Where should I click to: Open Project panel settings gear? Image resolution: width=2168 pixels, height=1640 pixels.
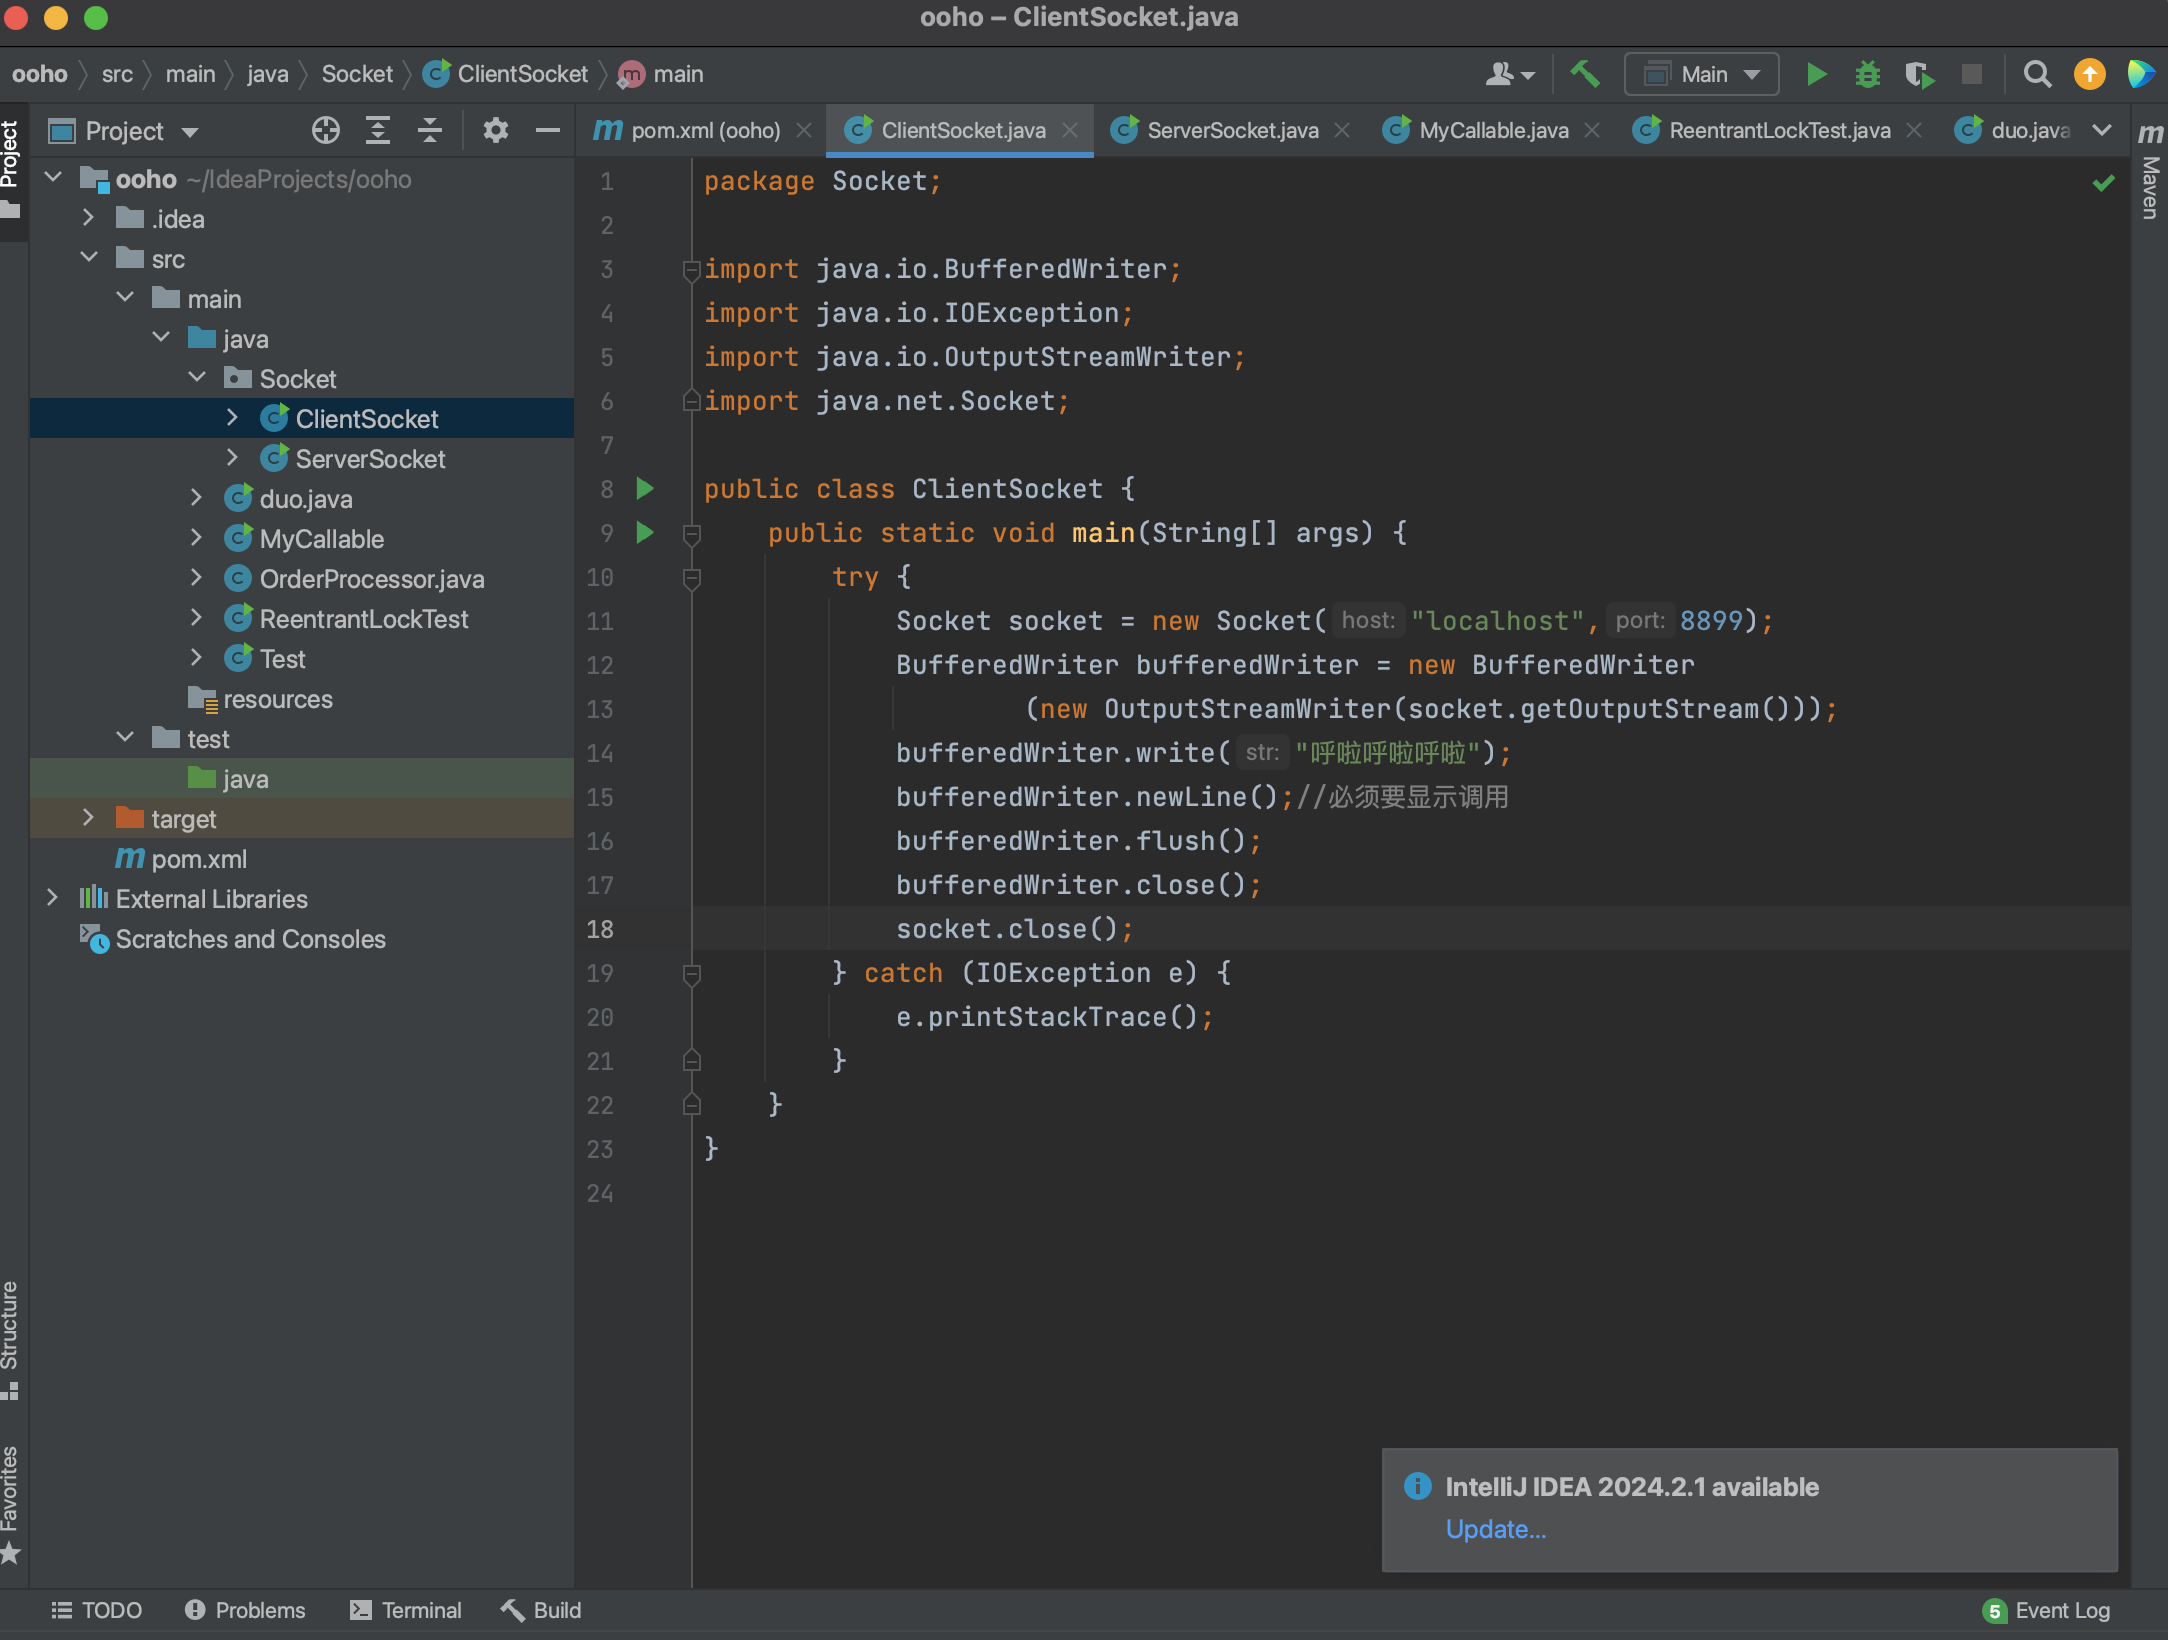click(495, 131)
